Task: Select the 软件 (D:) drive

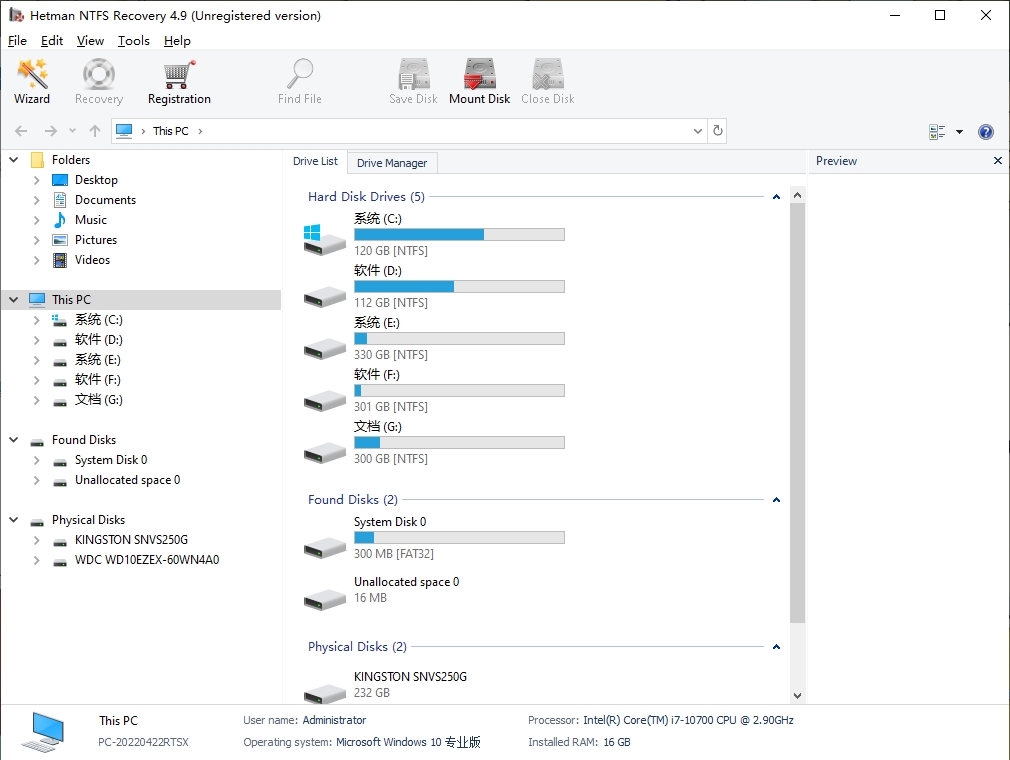Action: 94,339
